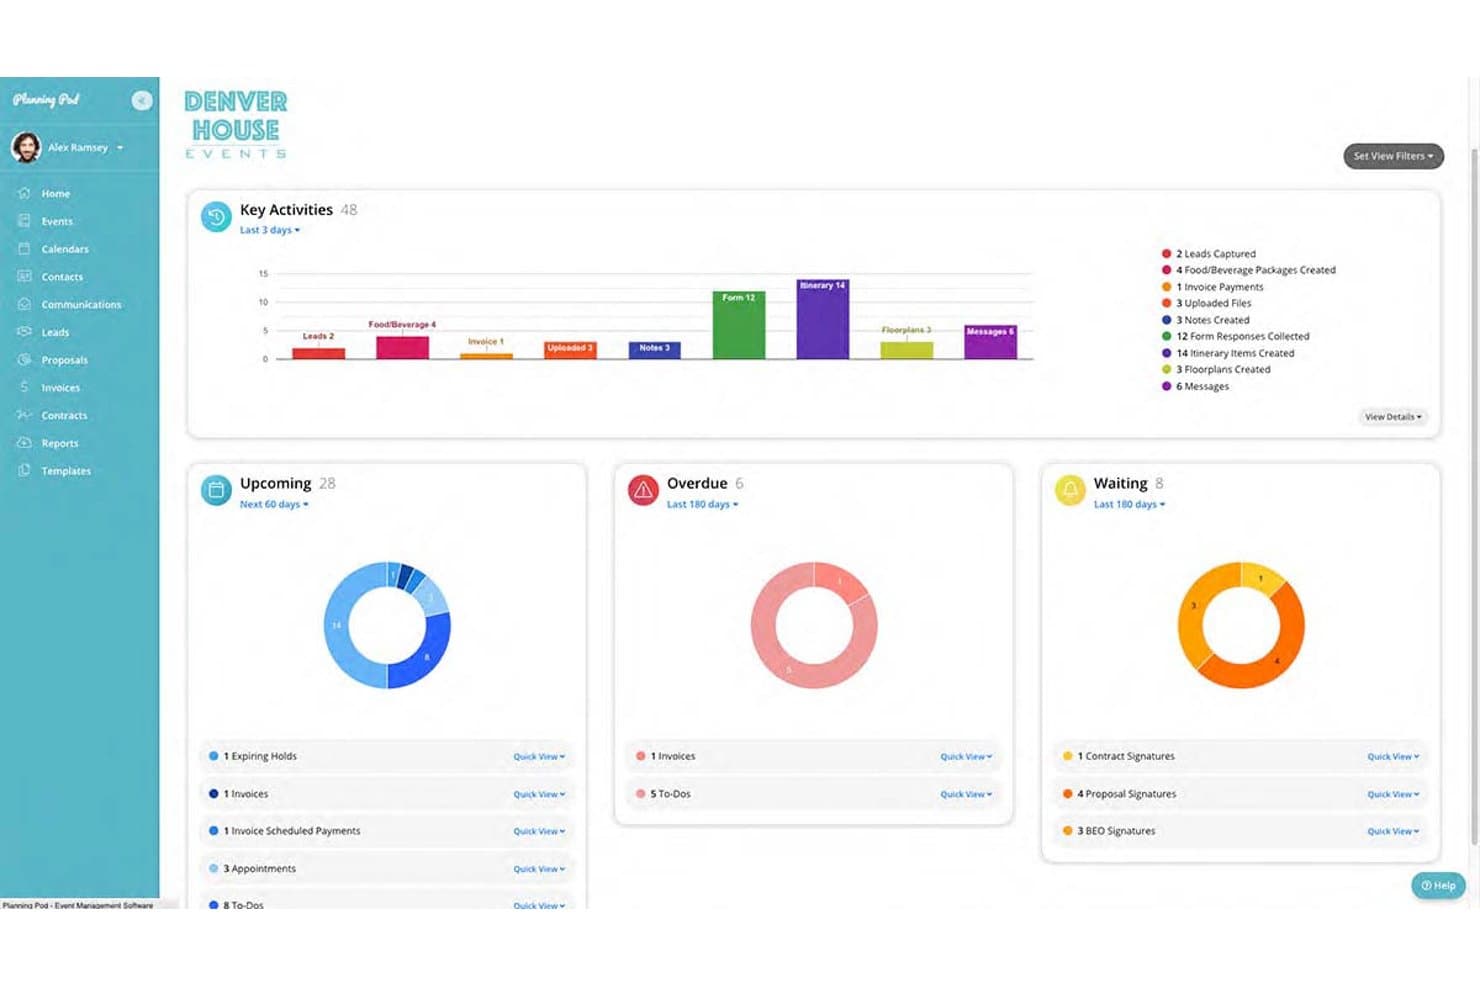This screenshot has width=1480, height=987.
Task: Change Overdue Last 180 days range
Action: [702, 504]
